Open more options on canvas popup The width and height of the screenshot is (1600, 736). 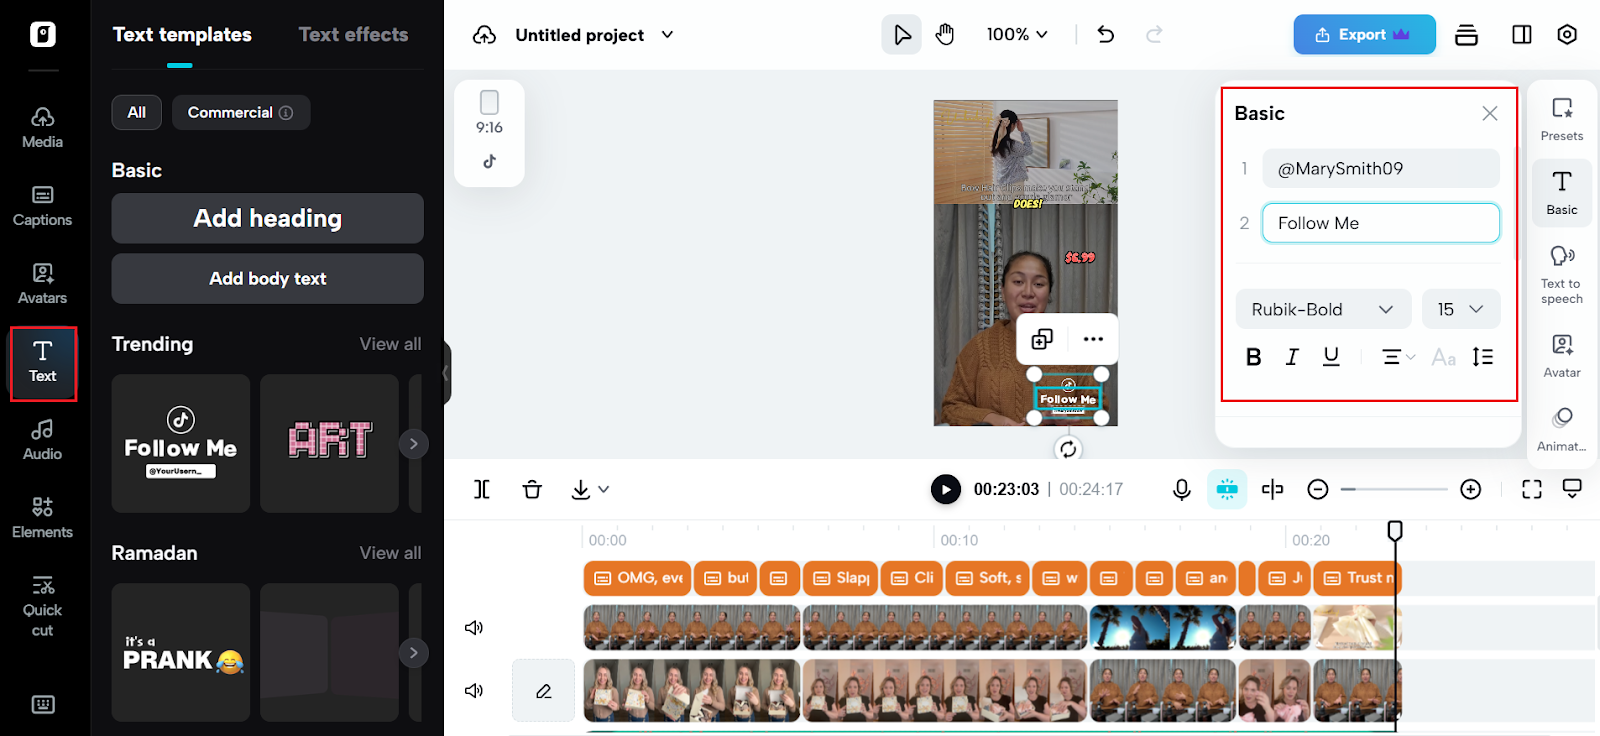(1093, 339)
